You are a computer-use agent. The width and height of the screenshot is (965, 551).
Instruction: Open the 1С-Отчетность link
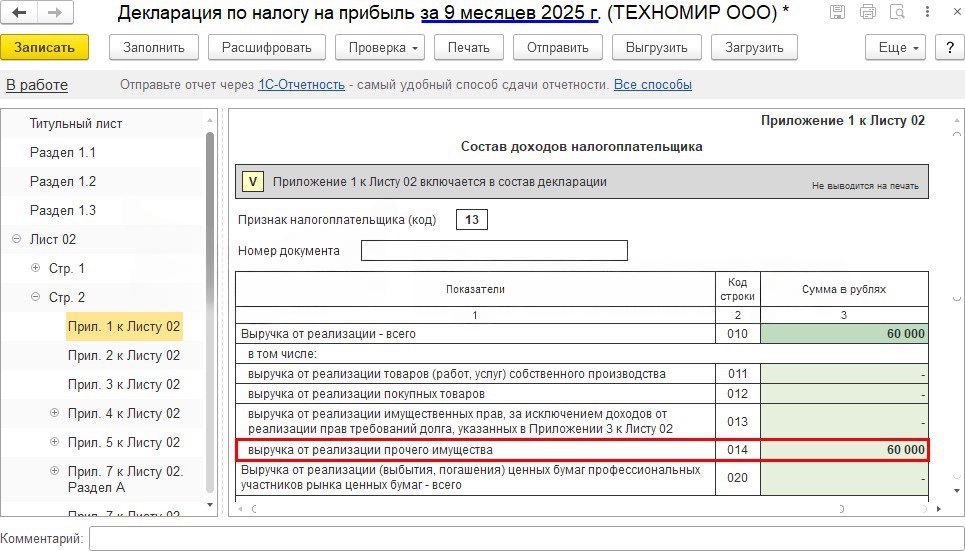point(301,85)
